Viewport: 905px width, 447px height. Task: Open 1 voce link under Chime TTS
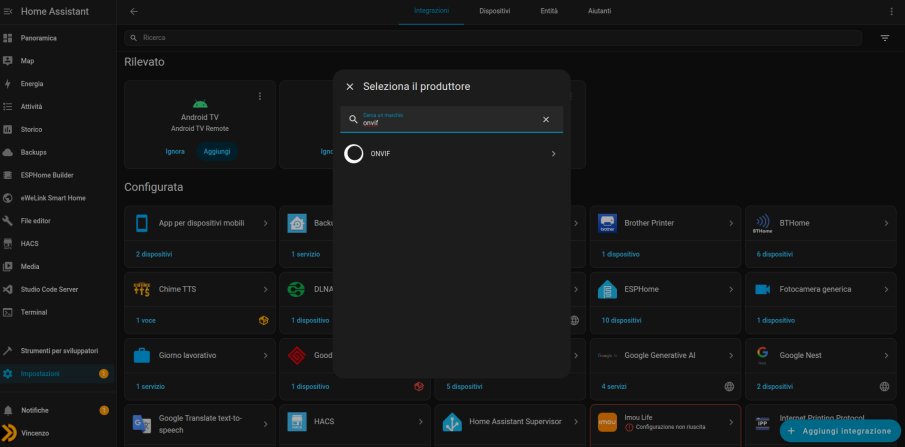point(145,321)
